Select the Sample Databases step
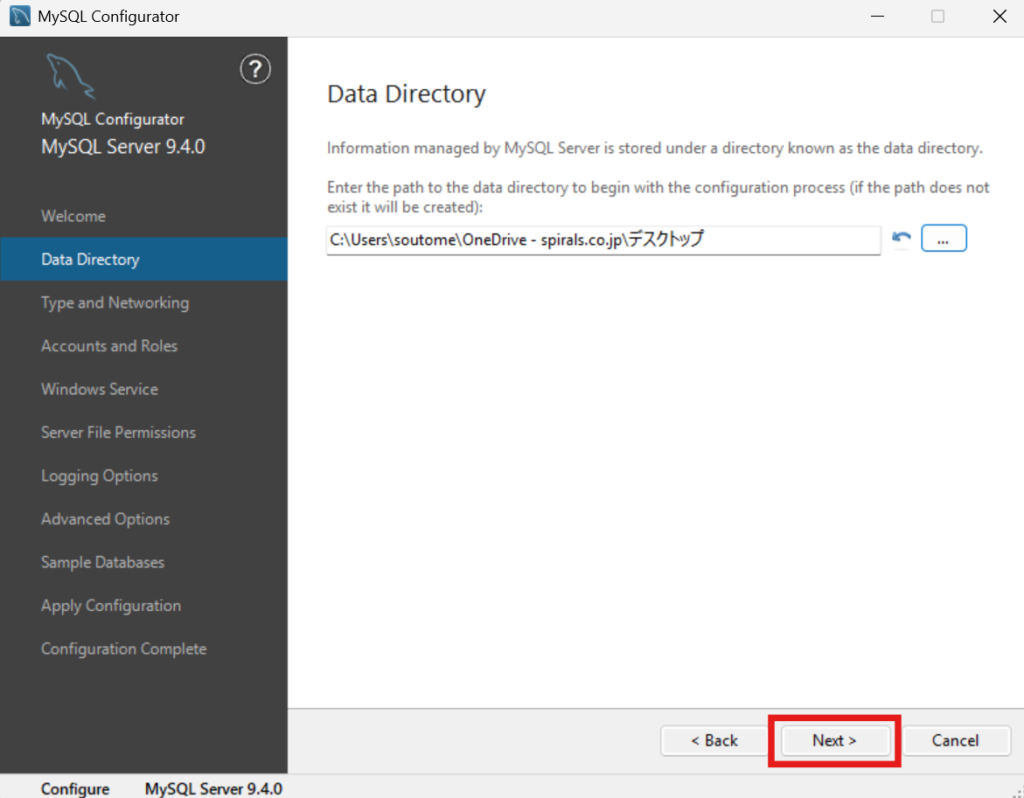Viewport: 1024px width, 798px height. [x=102, y=562]
